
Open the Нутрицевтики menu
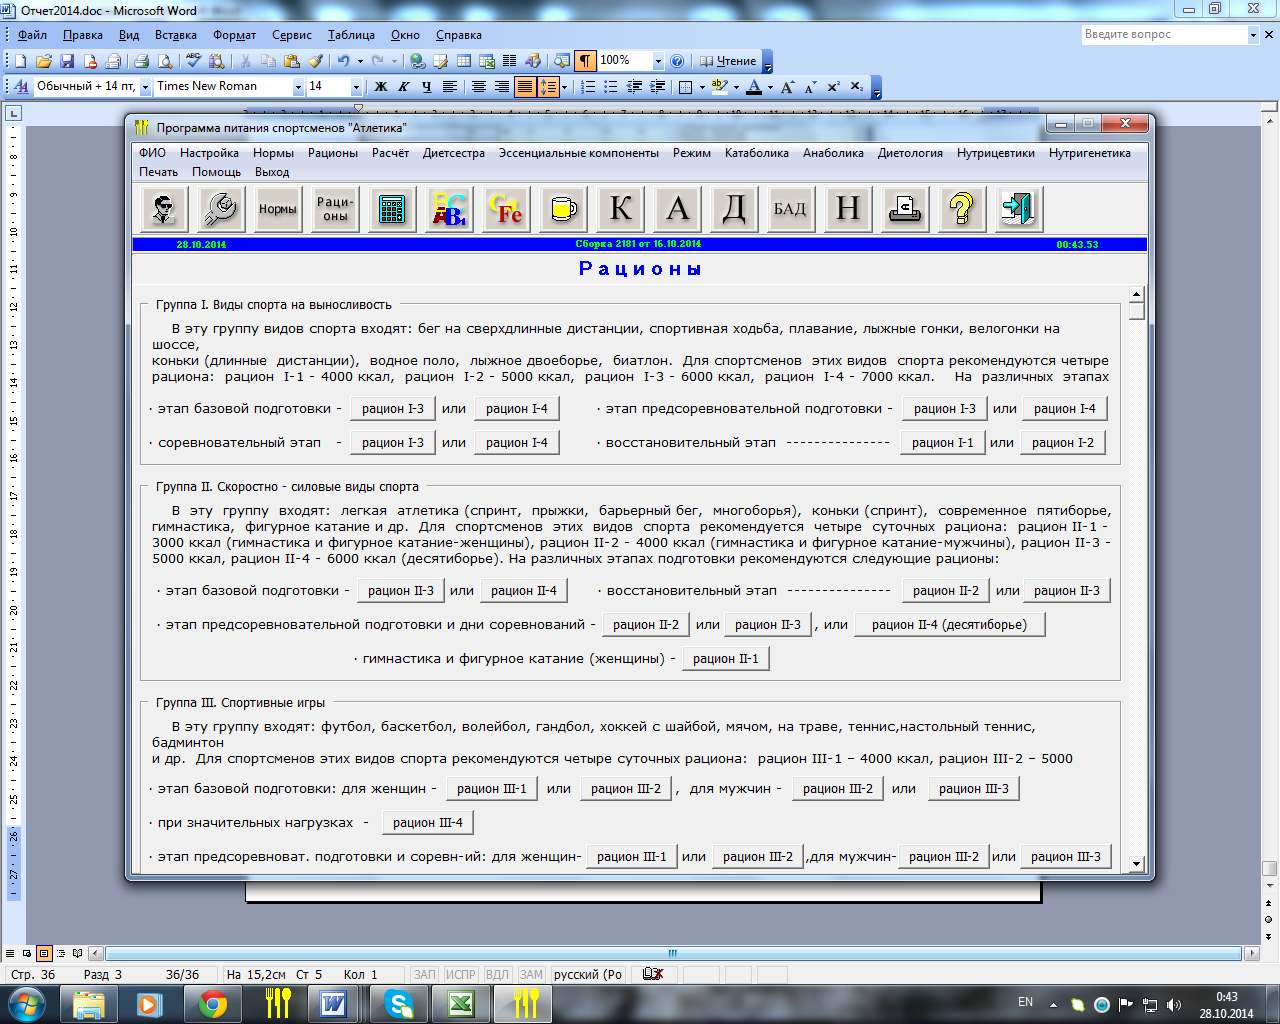[x=995, y=153]
